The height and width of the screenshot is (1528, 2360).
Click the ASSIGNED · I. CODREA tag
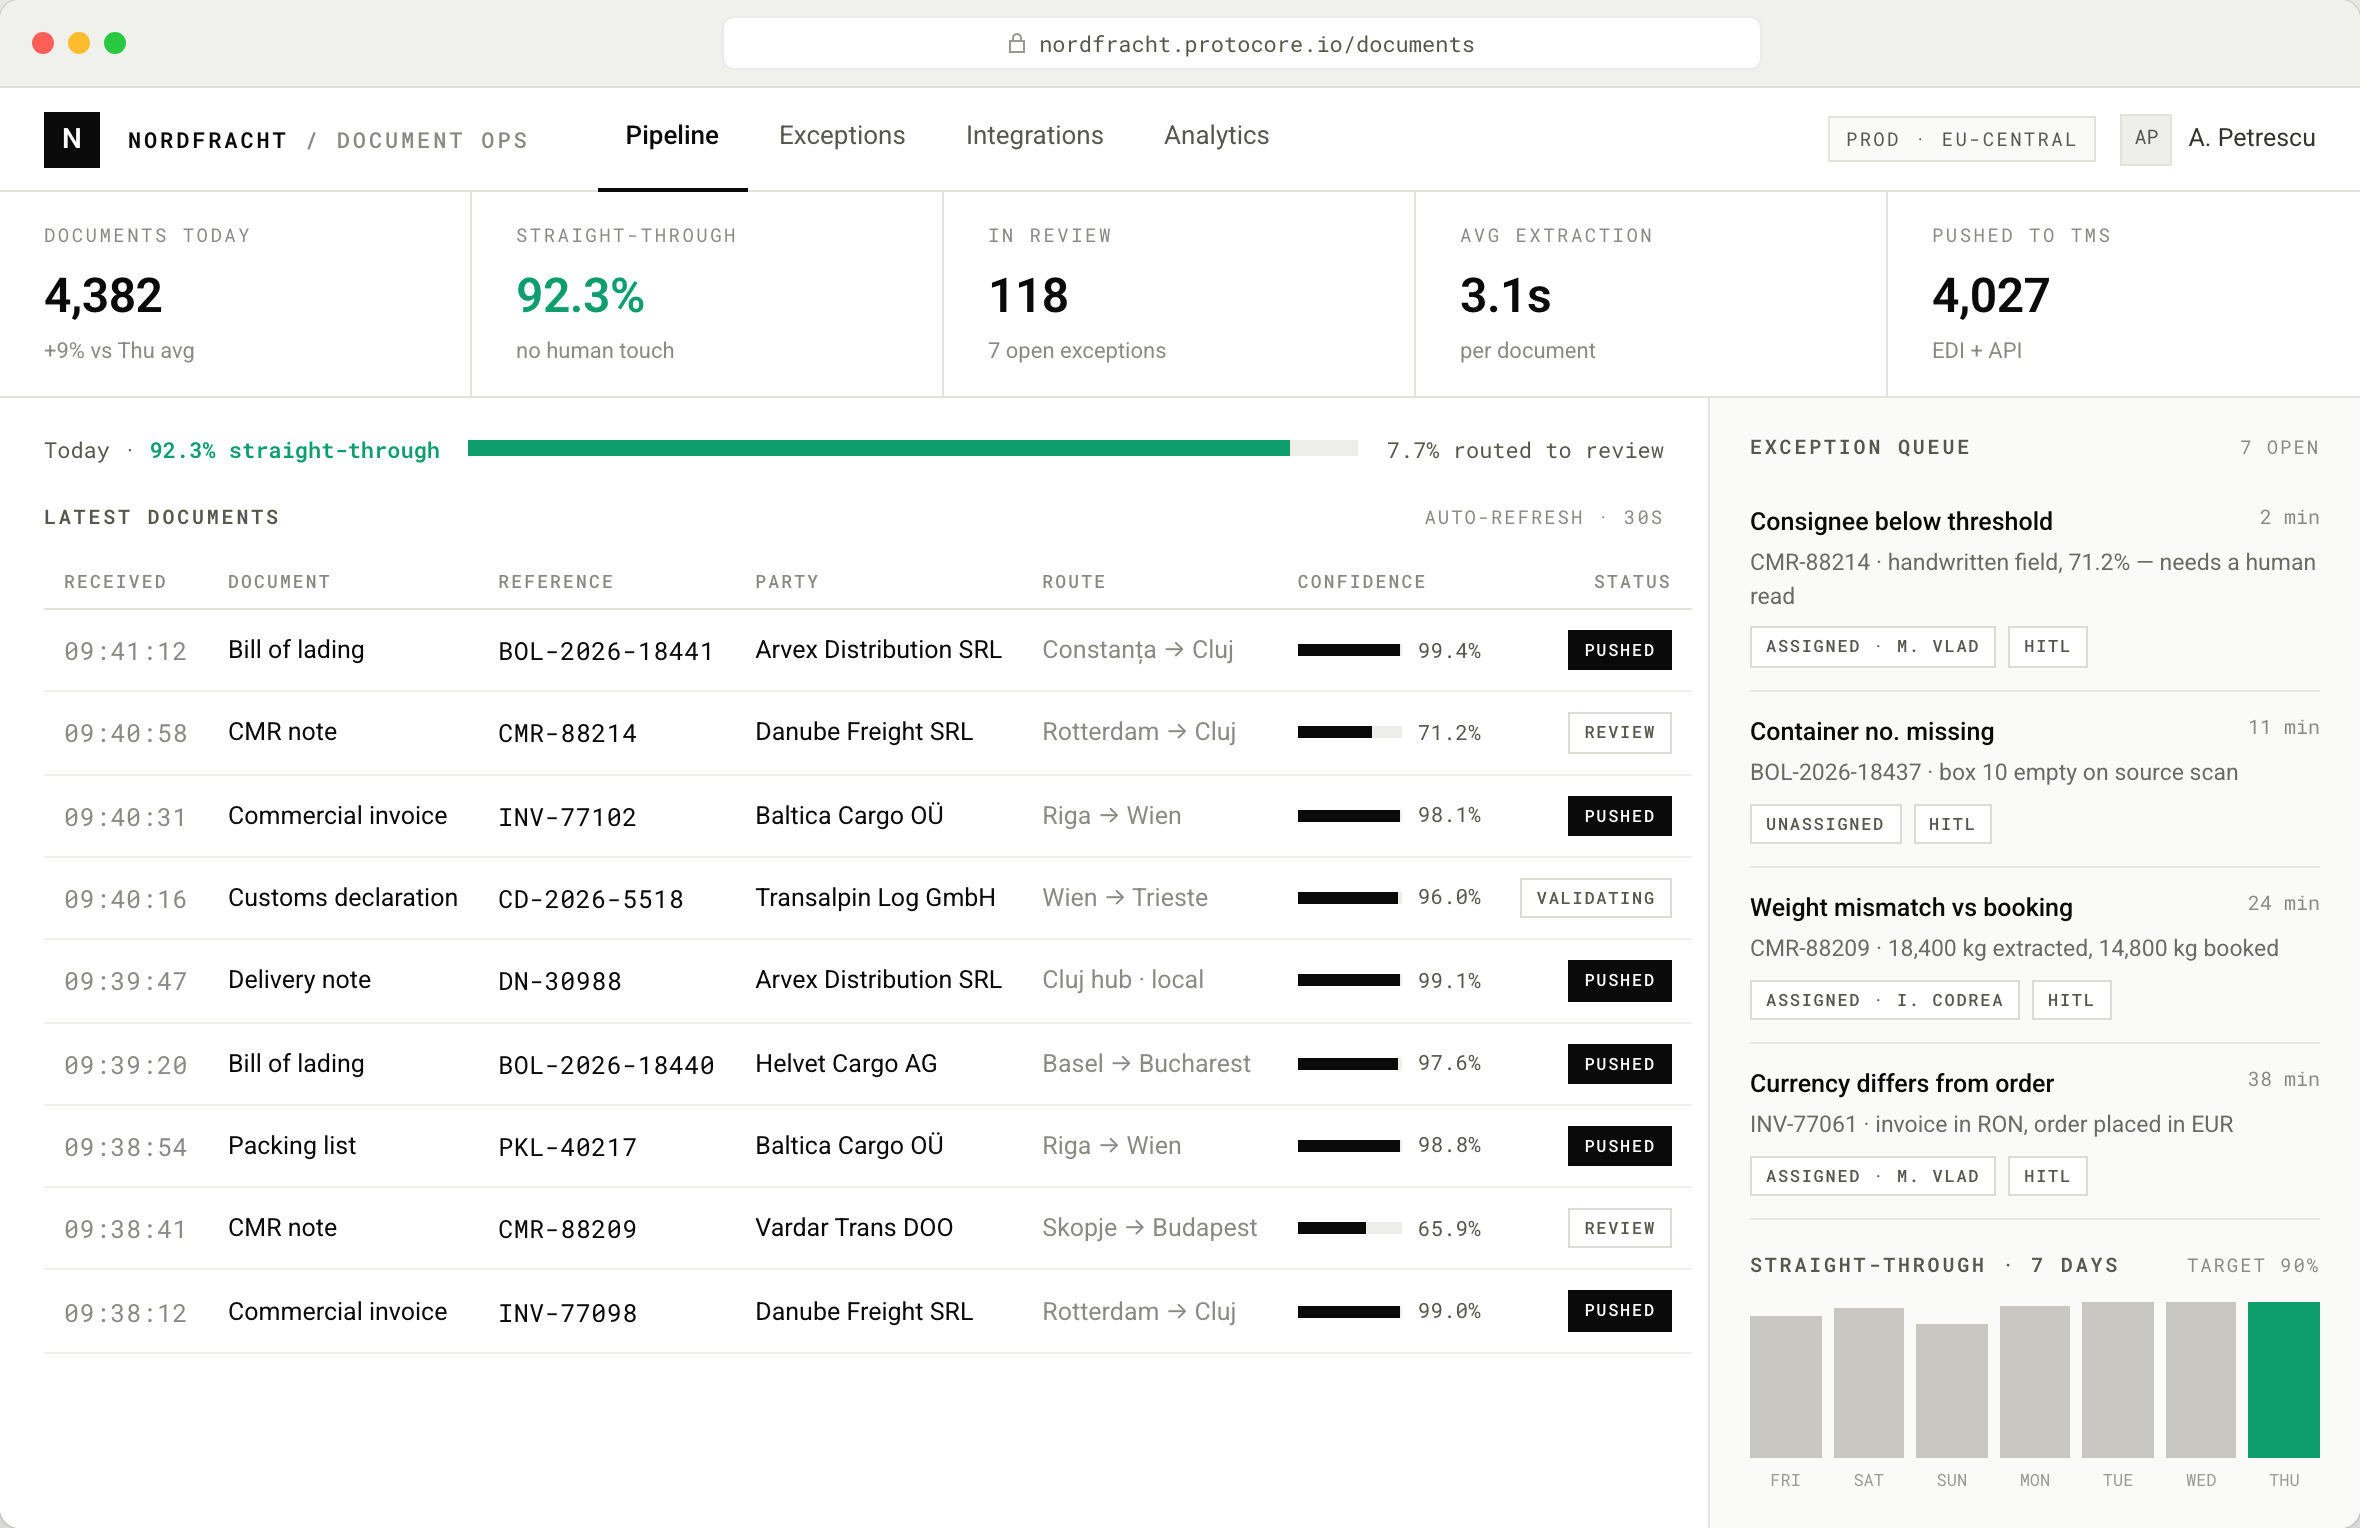click(1884, 1000)
